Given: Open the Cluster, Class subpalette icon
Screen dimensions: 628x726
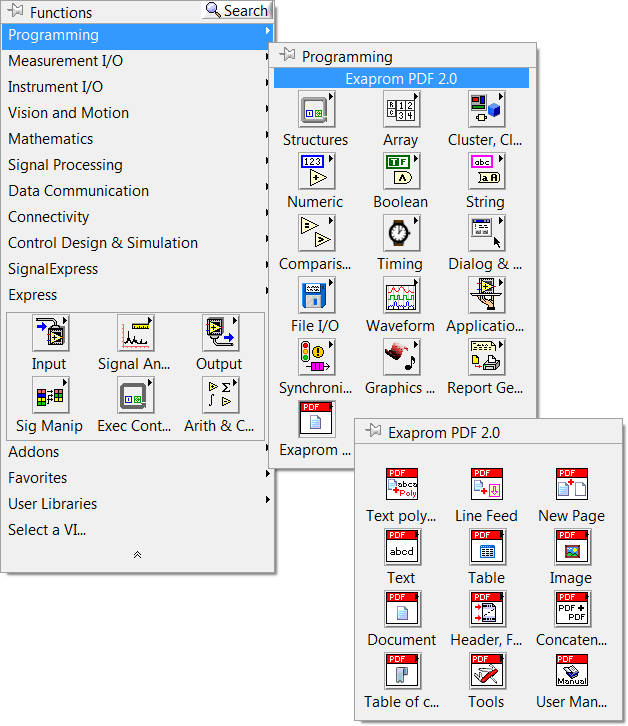Looking at the screenshot, I should (486, 109).
